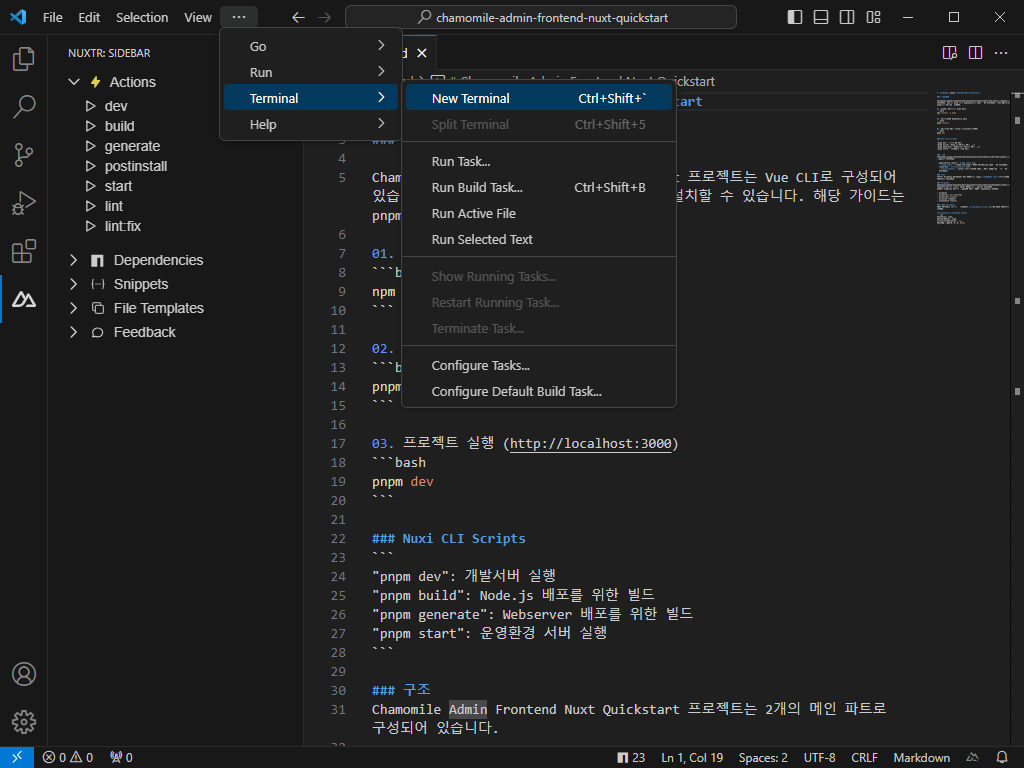Open notifications bell in status bar

[x=1002, y=757]
